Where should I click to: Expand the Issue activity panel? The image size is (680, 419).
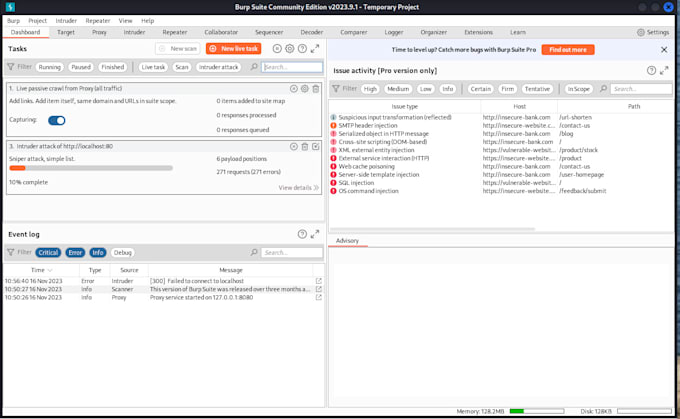pos(664,70)
